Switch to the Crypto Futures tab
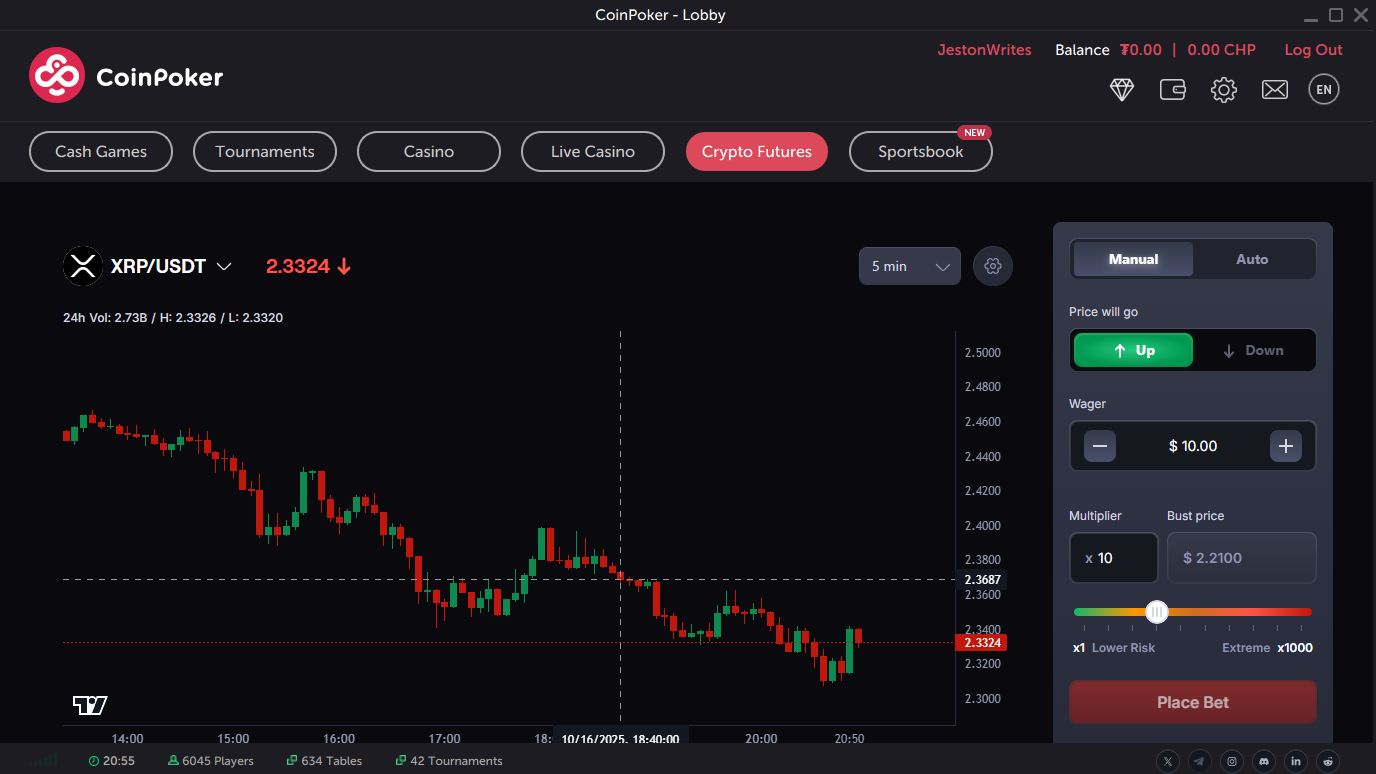 [x=757, y=151]
